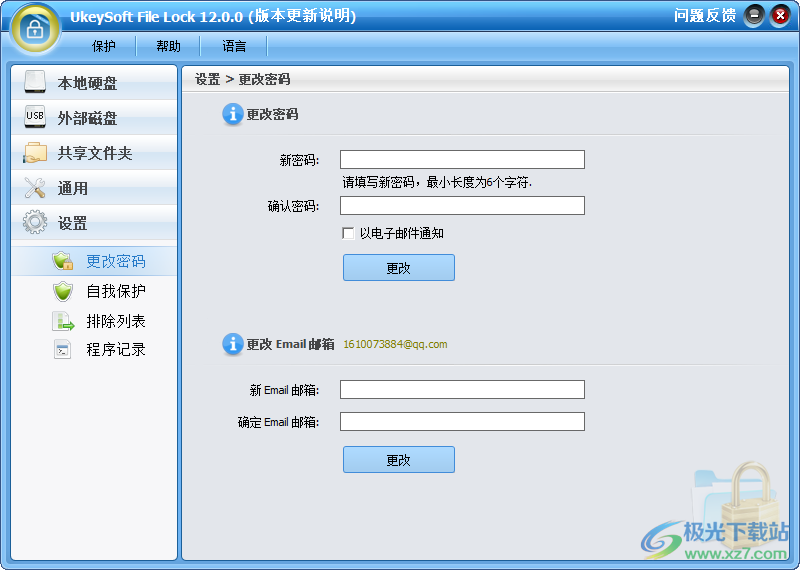Open the 语言 menu
The image size is (800, 570).
point(234,46)
